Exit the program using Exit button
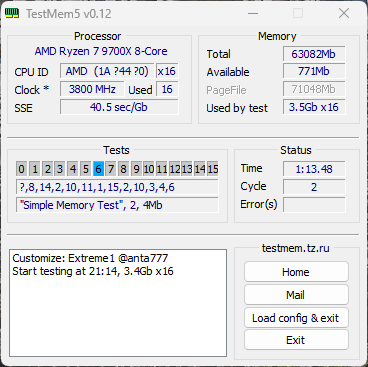 (x=296, y=340)
